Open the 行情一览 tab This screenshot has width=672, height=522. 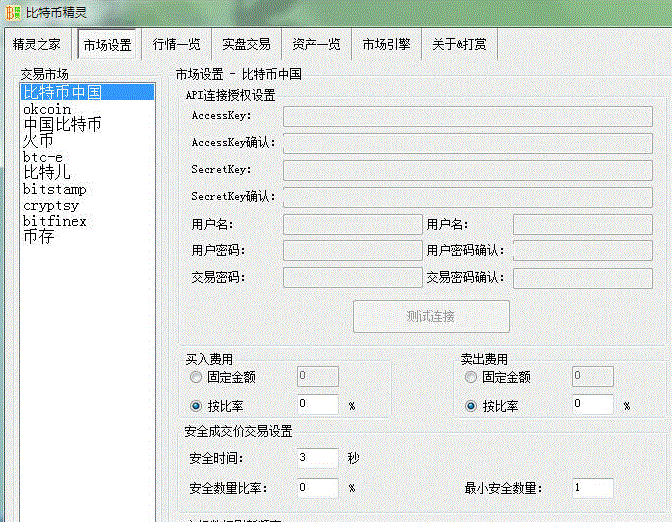pos(176,45)
